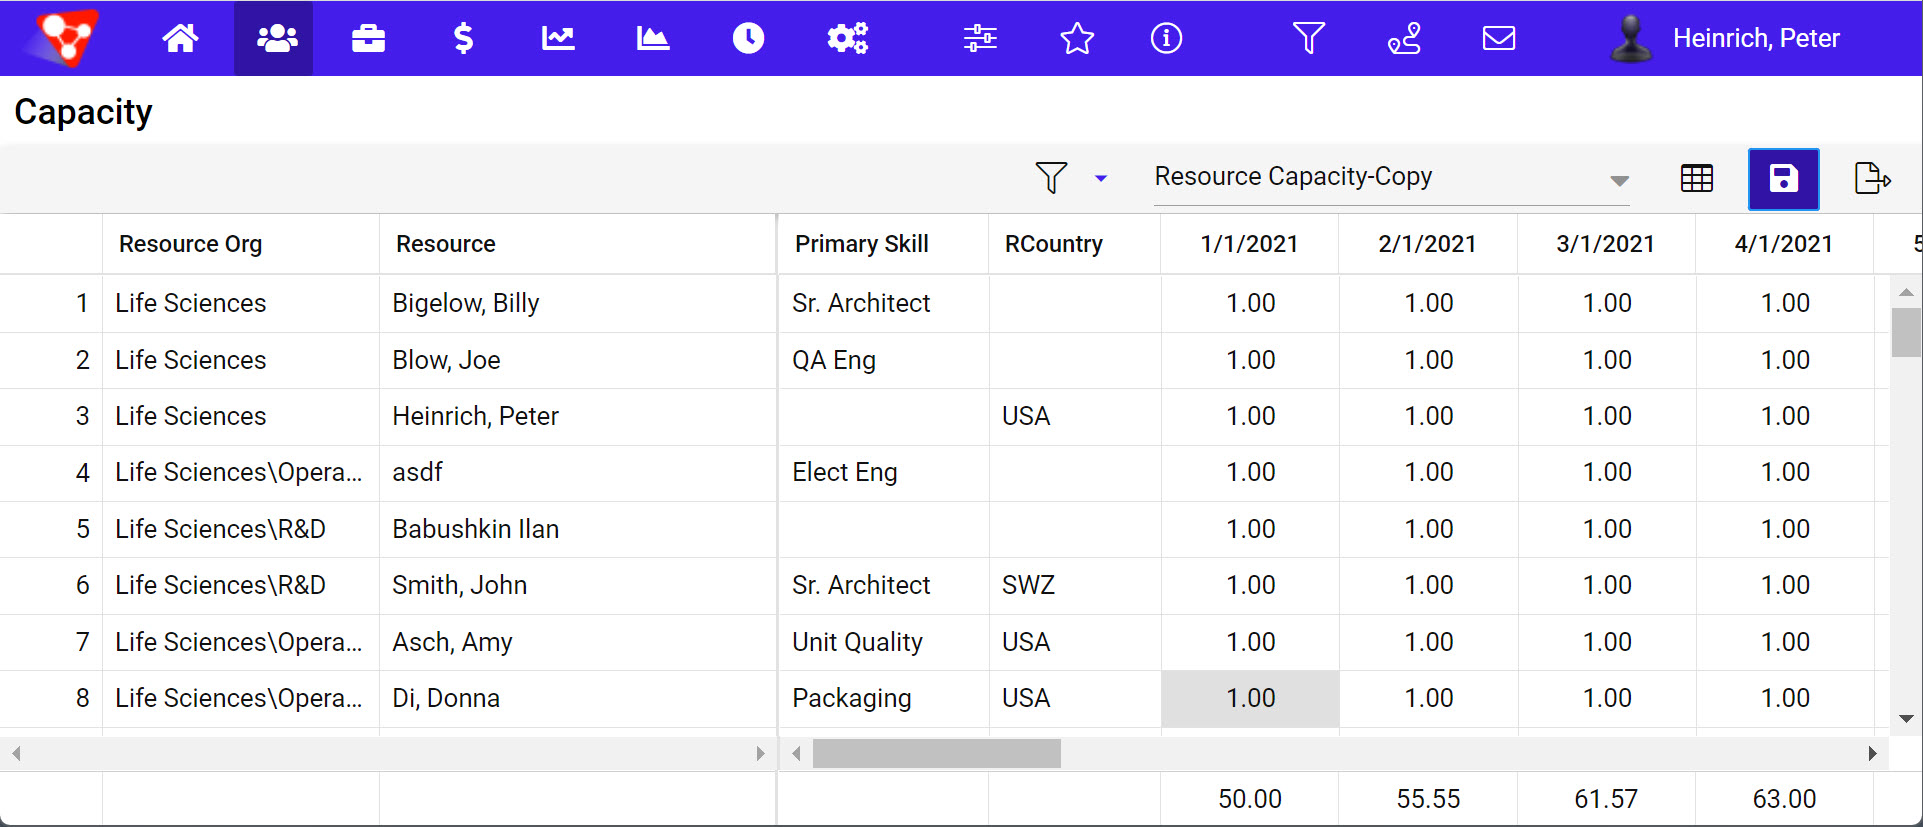Select the 1/1/2021 cell for Di, Donna

1250,698
